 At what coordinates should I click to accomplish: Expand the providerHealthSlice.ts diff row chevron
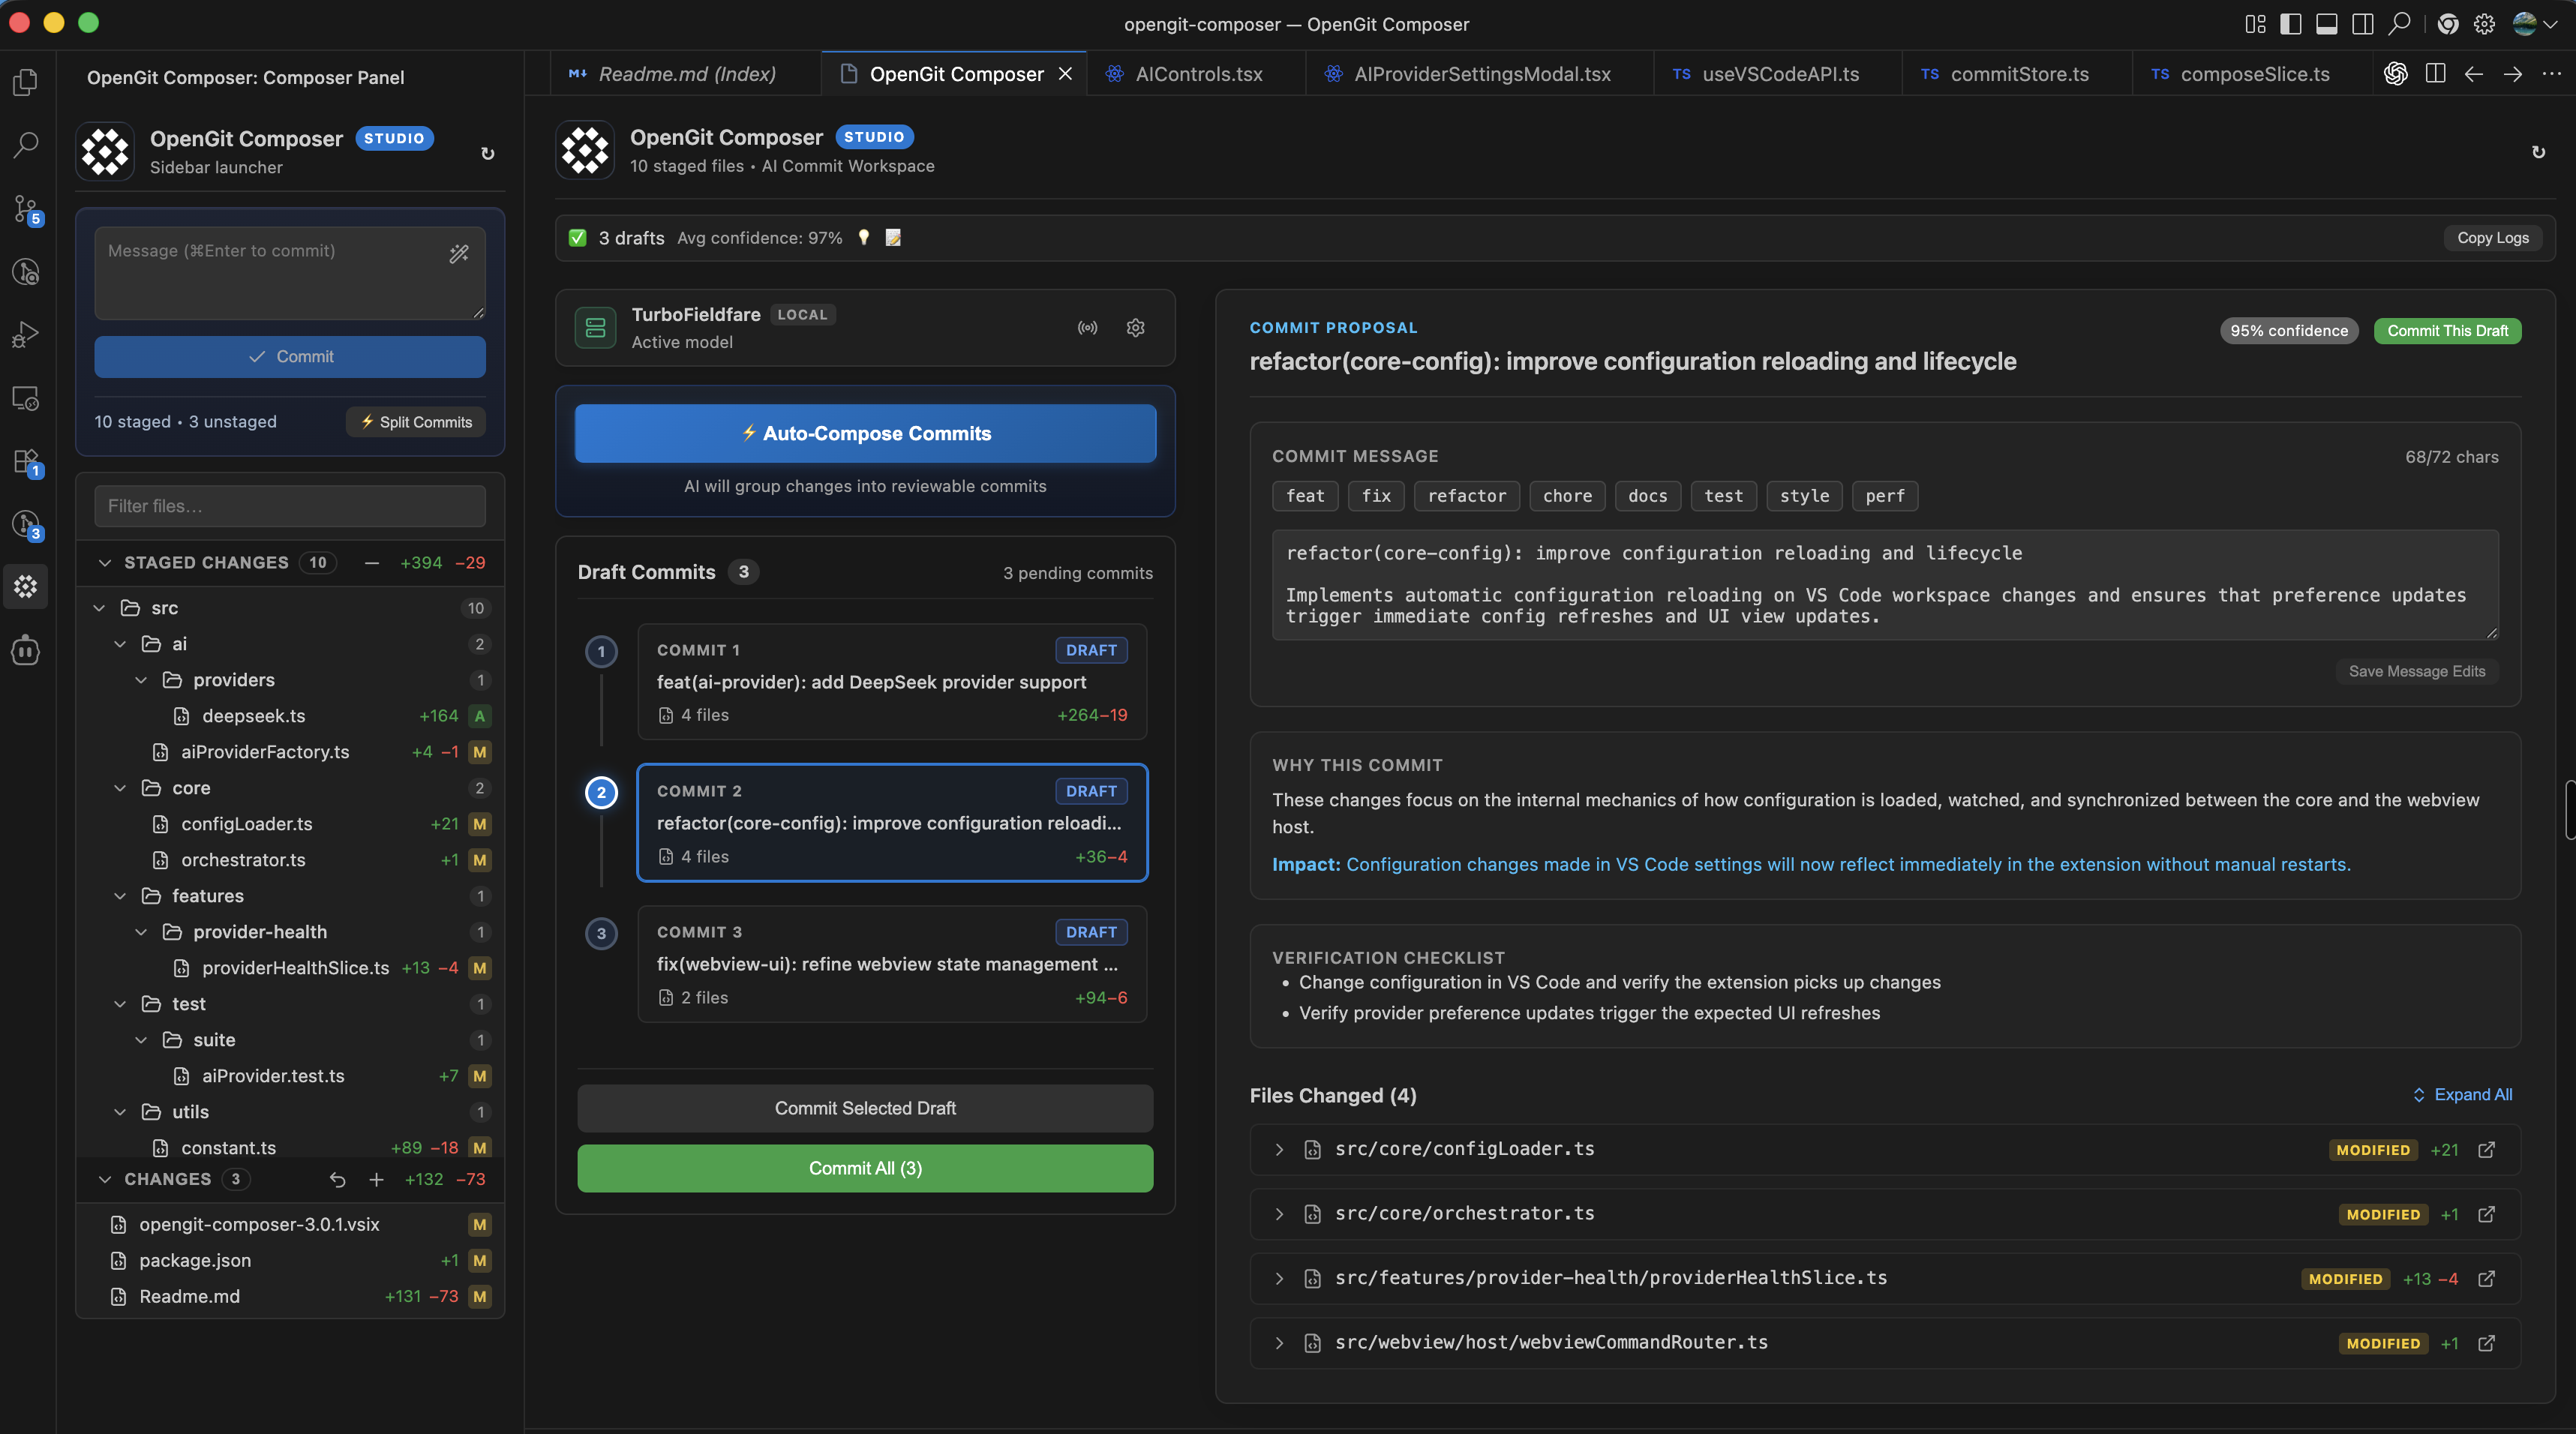point(1279,1279)
